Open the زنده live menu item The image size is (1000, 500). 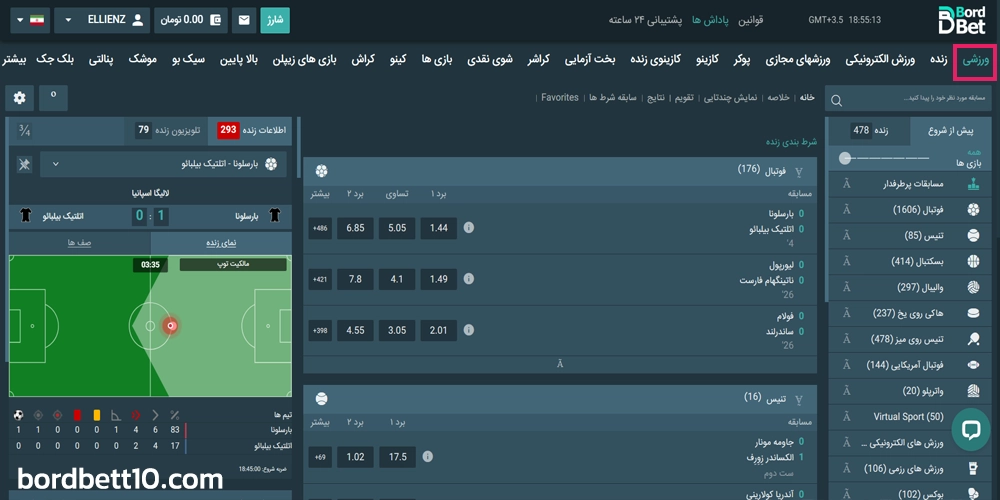(x=938, y=61)
